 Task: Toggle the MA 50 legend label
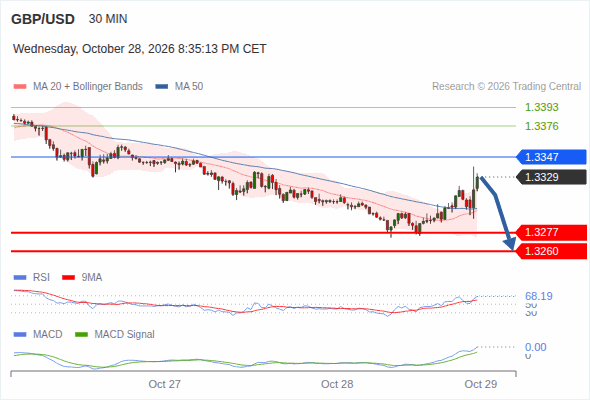[189, 87]
